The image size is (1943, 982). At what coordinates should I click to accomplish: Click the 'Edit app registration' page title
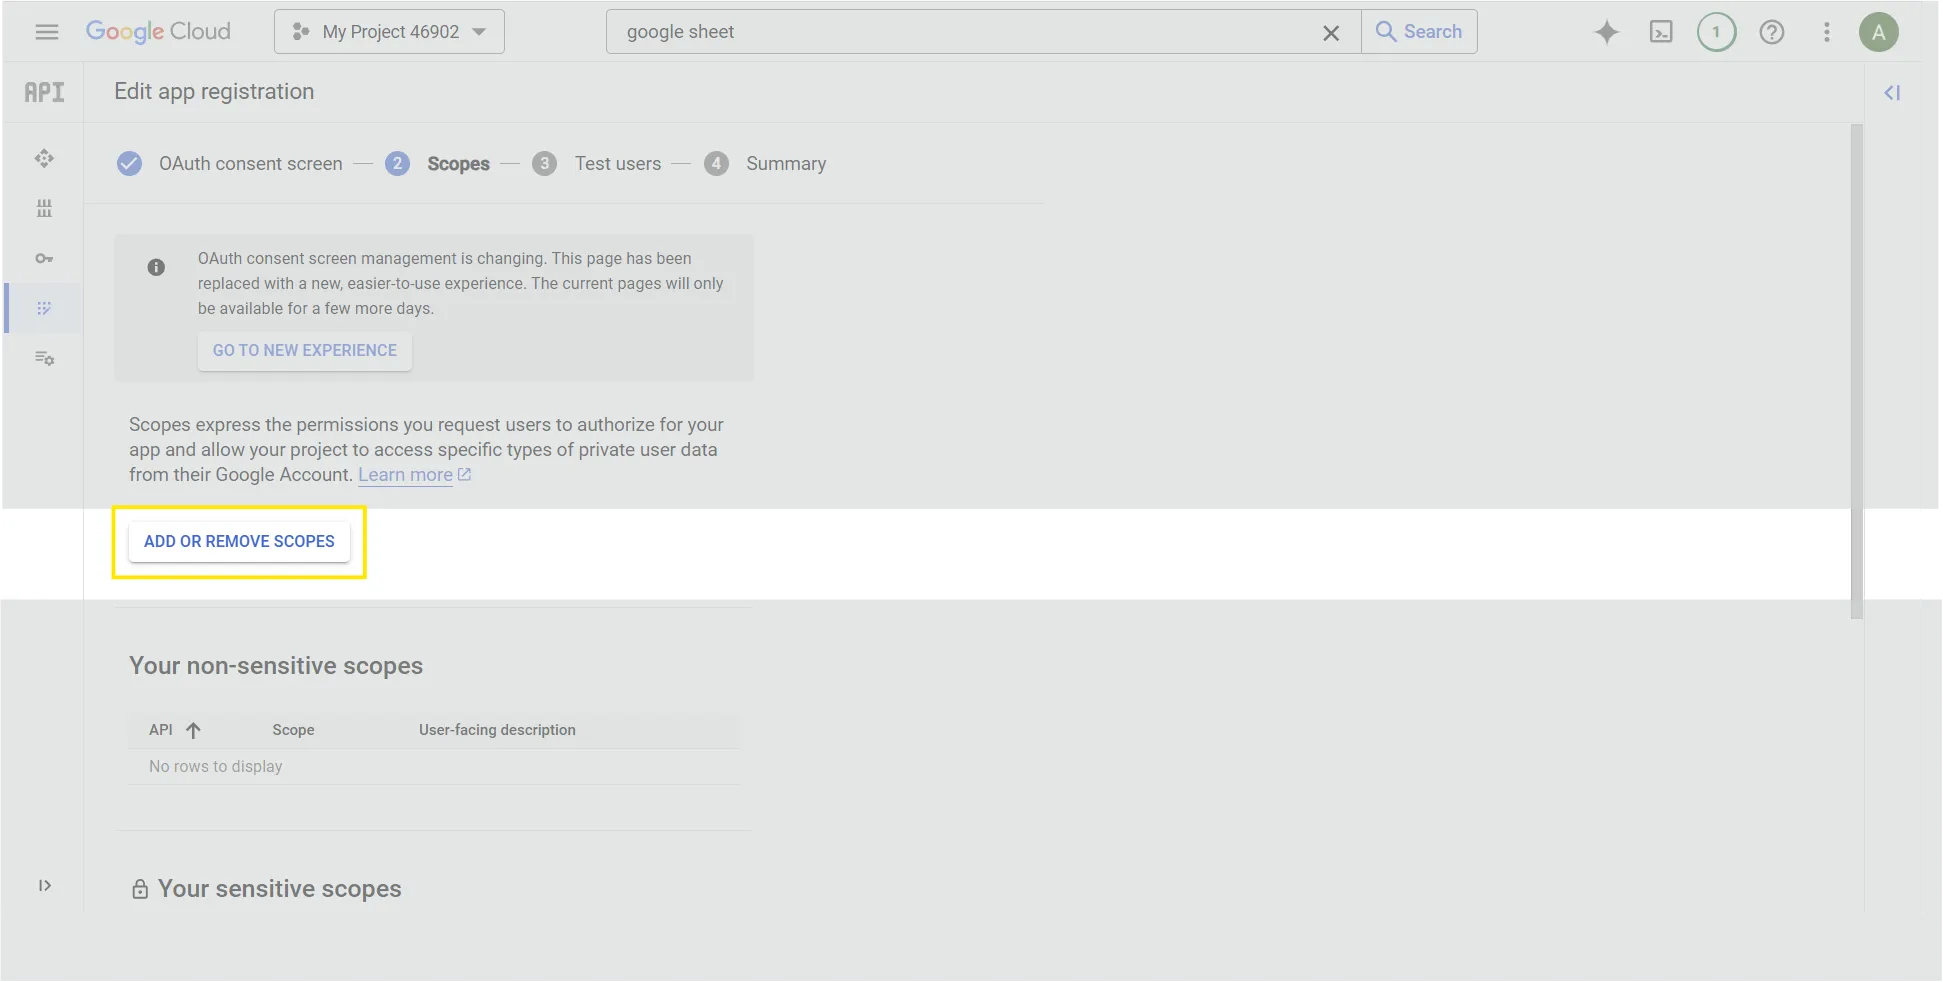tap(214, 92)
